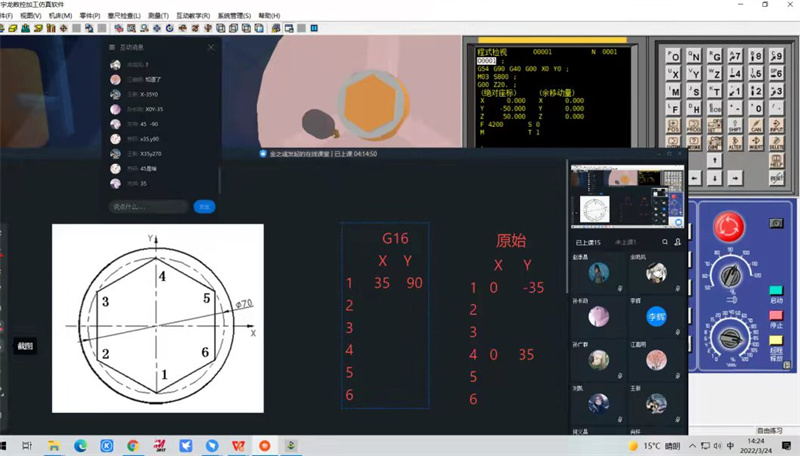Open File Explorer from the taskbar
The height and width of the screenshot is (456, 800).
coord(54,446)
